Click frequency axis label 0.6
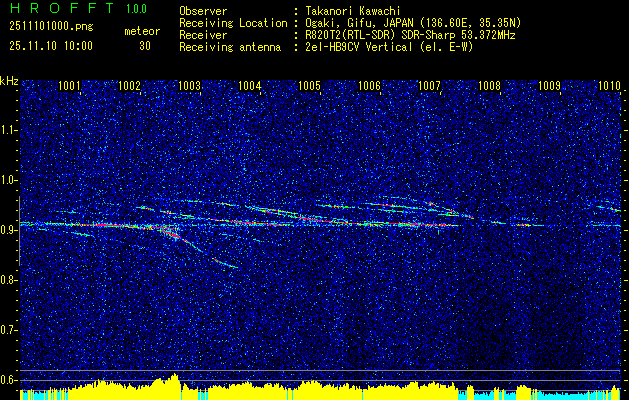 pos(9,380)
